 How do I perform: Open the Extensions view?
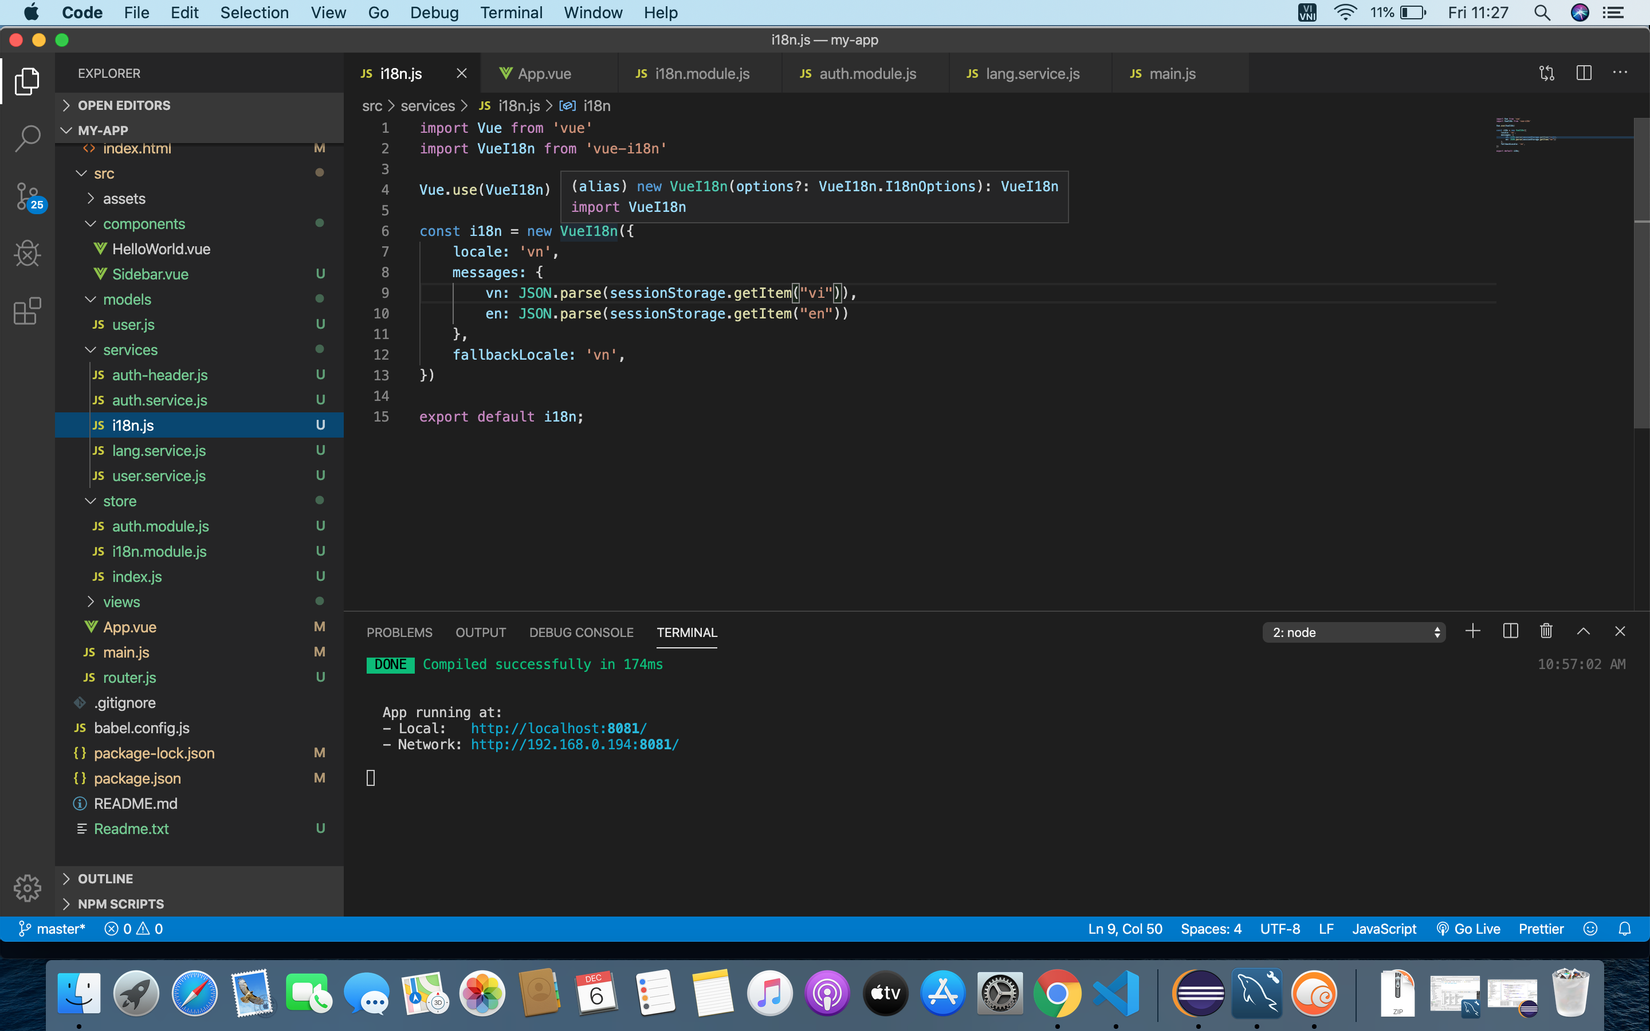pos(27,311)
